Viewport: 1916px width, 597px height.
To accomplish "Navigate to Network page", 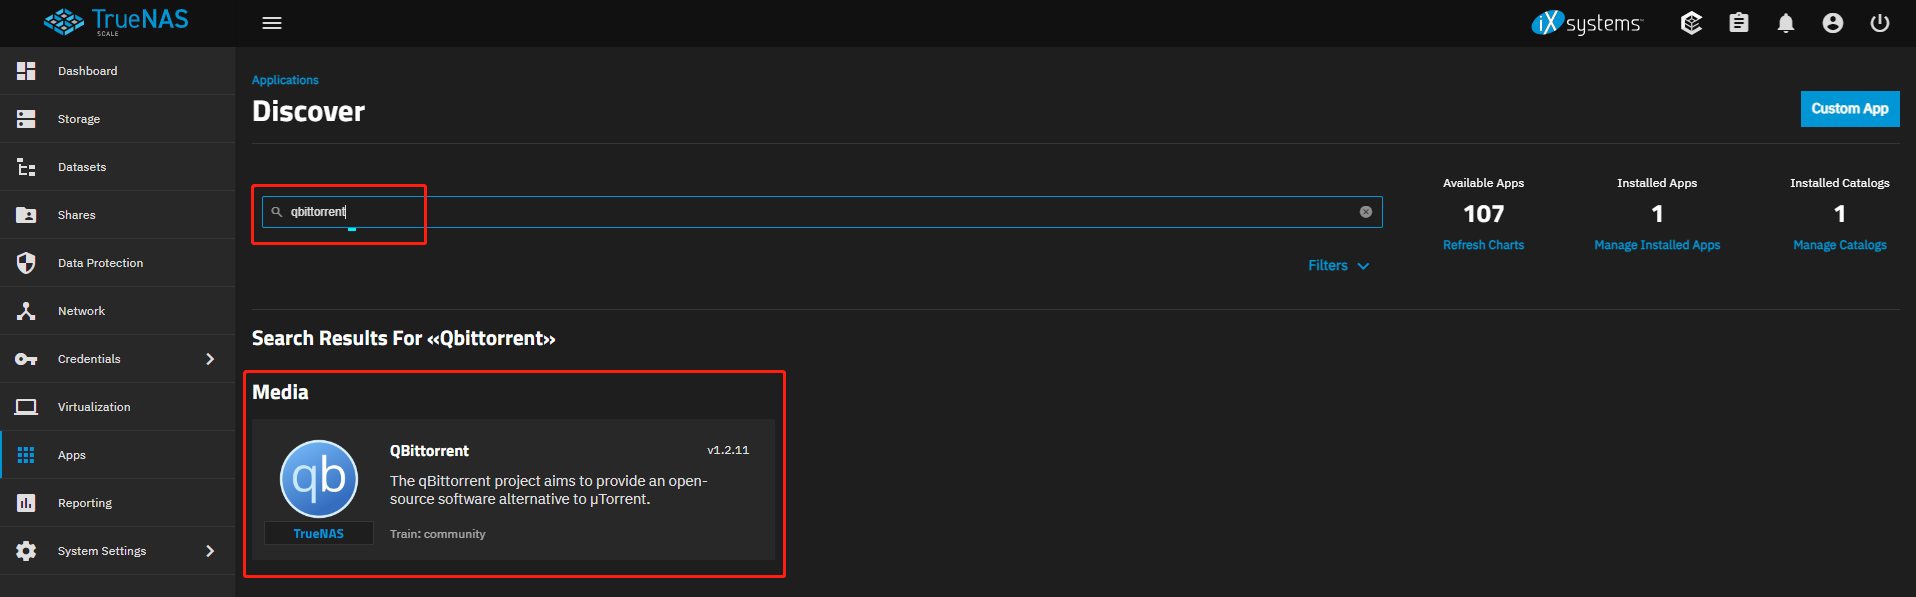I will 117,311.
